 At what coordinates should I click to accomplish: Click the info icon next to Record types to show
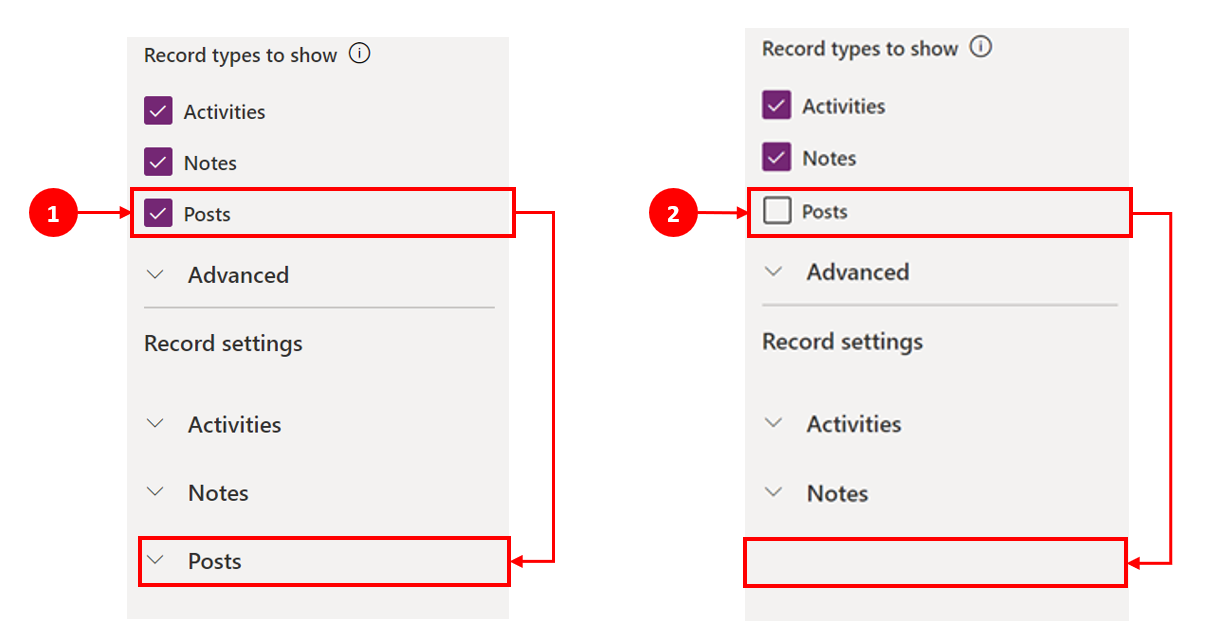coord(359,54)
